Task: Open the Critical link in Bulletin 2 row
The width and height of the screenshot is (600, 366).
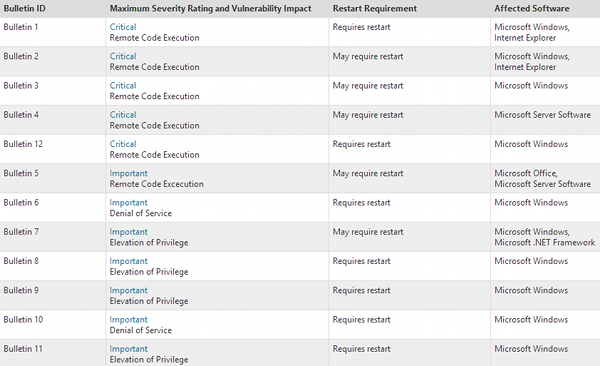Action: pos(123,56)
